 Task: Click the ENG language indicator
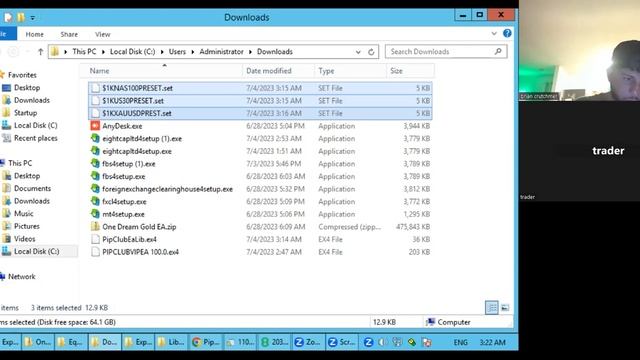[x=460, y=342]
